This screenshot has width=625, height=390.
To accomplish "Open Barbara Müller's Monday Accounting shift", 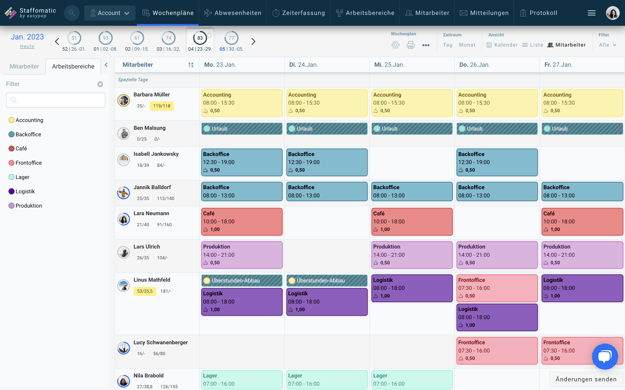I will 242,103.
